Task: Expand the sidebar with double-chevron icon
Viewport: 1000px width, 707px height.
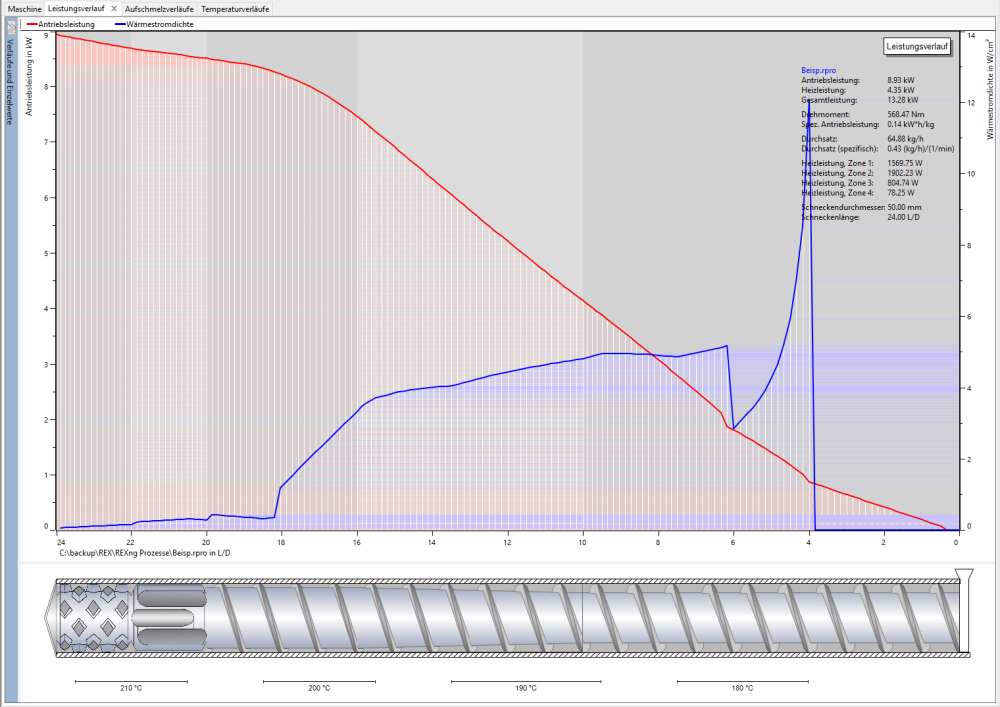Action: point(11,27)
